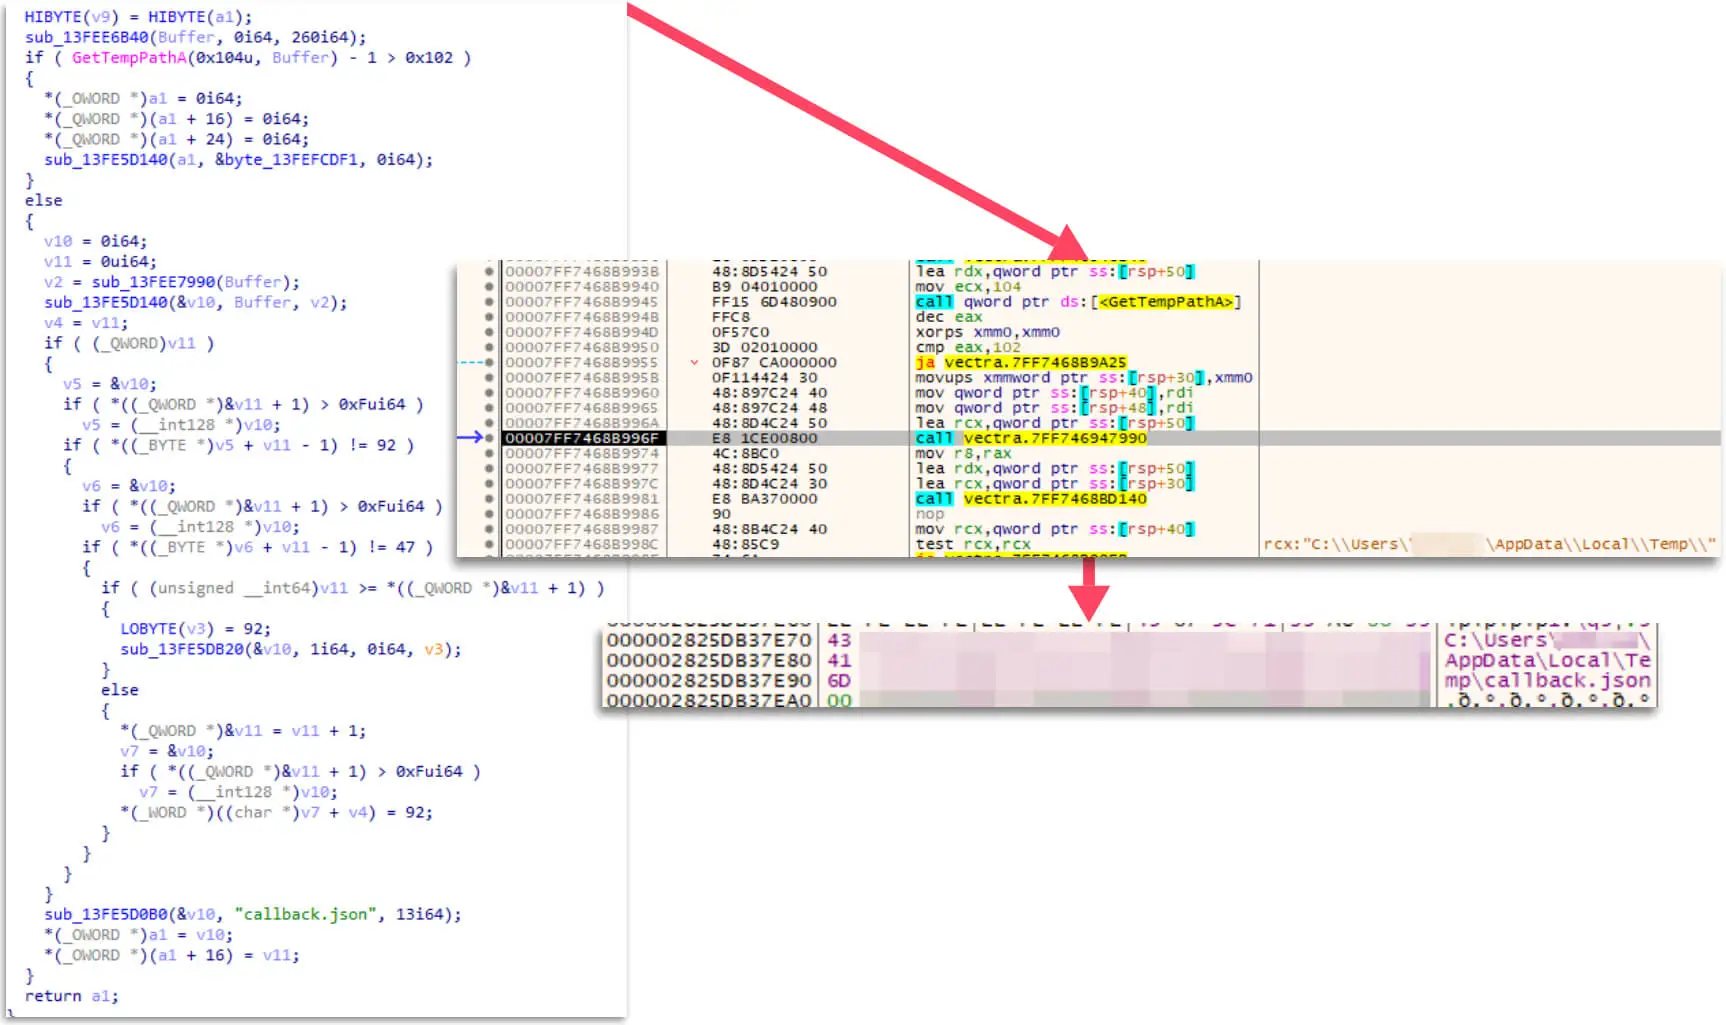Select the call vectra.7FF7468BD140 instruction
The width and height of the screenshot is (1726, 1025).
pyautogui.click(x=1031, y=499)
